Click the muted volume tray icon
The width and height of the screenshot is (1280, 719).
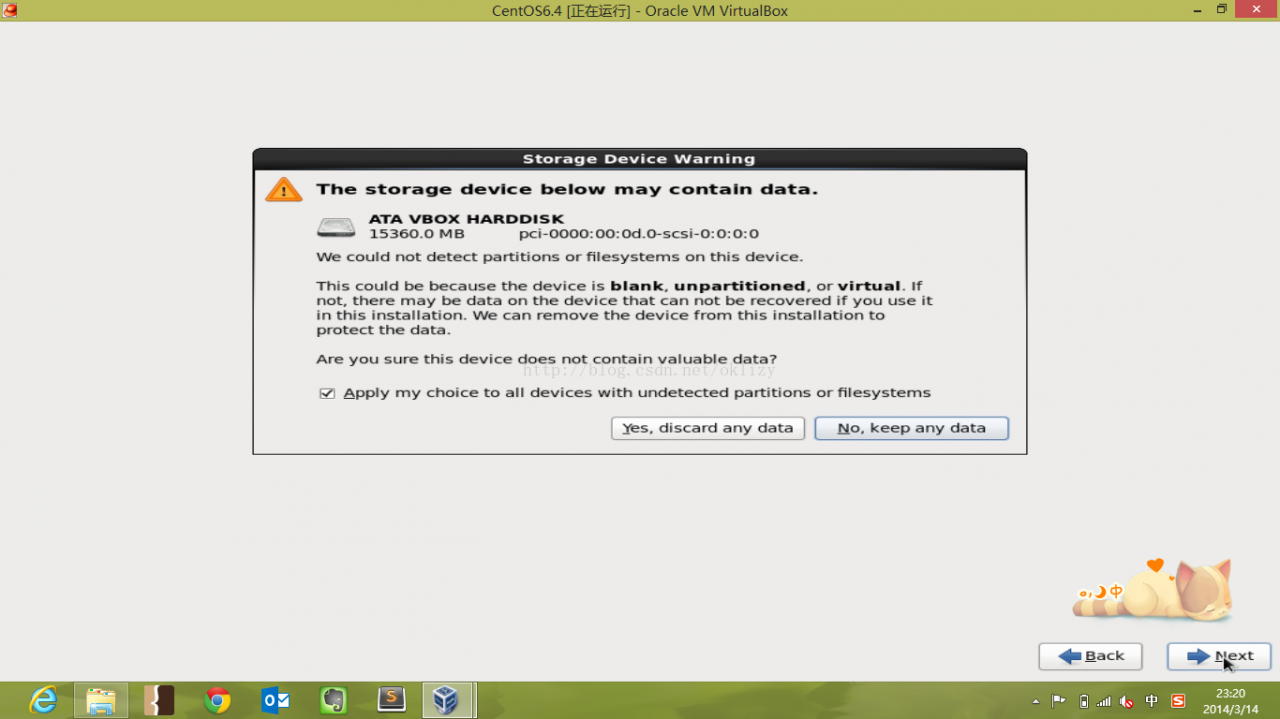coord(1128,701)
